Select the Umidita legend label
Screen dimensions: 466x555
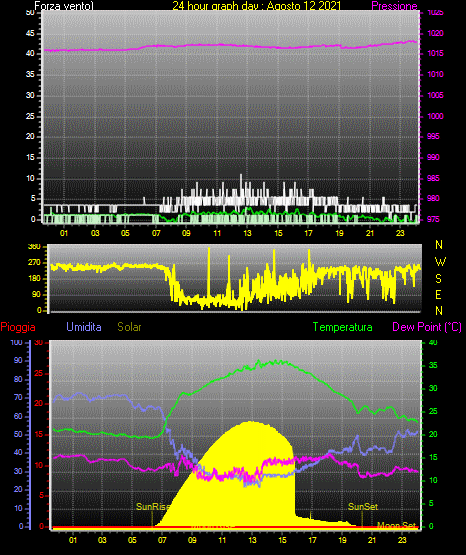tap(84, 327)
